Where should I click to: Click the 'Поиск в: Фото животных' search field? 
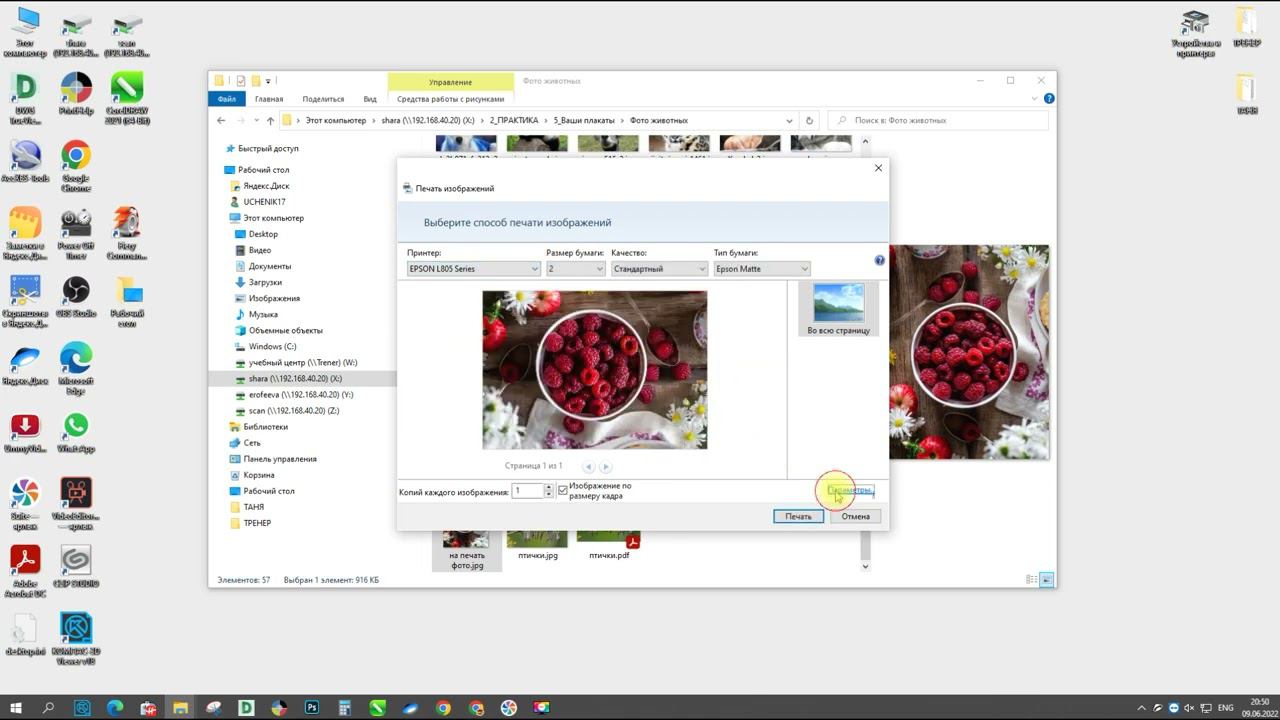click(x=940, y=120)
